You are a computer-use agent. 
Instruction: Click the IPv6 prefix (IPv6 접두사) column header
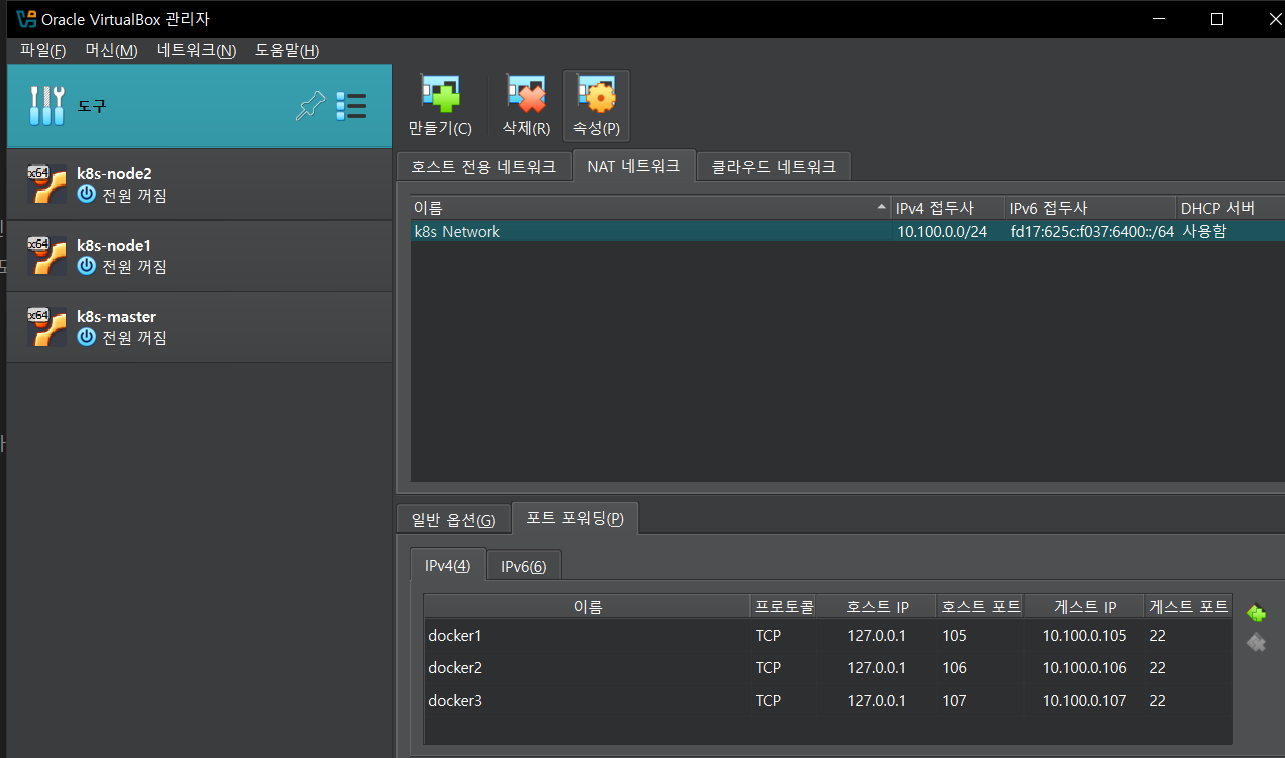[1090, 208]
